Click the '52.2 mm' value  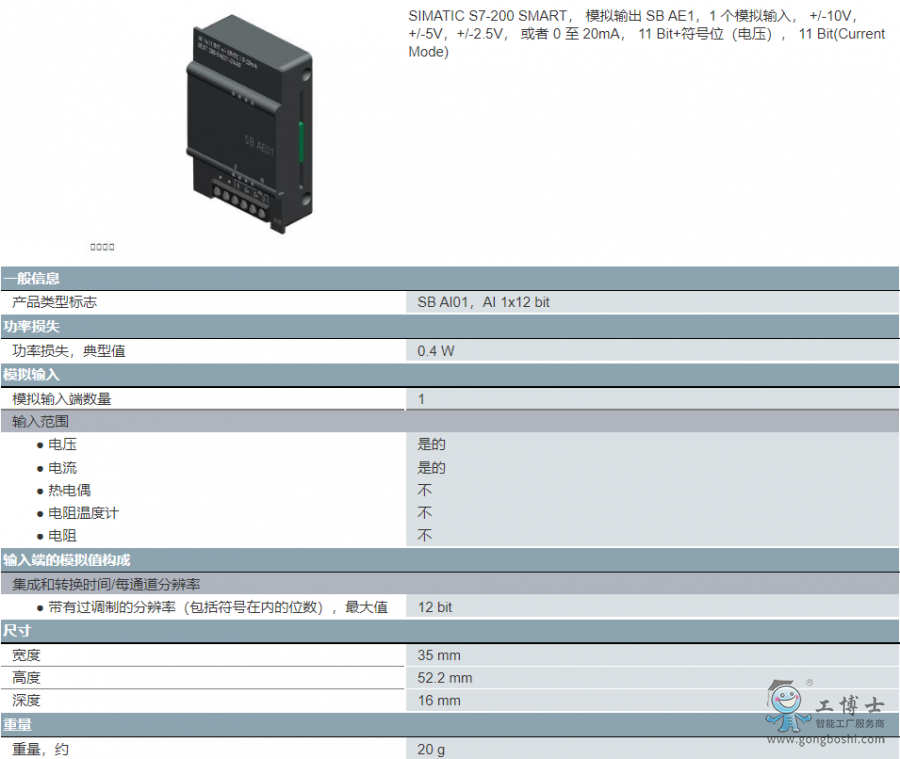click(x=444, y=678)
